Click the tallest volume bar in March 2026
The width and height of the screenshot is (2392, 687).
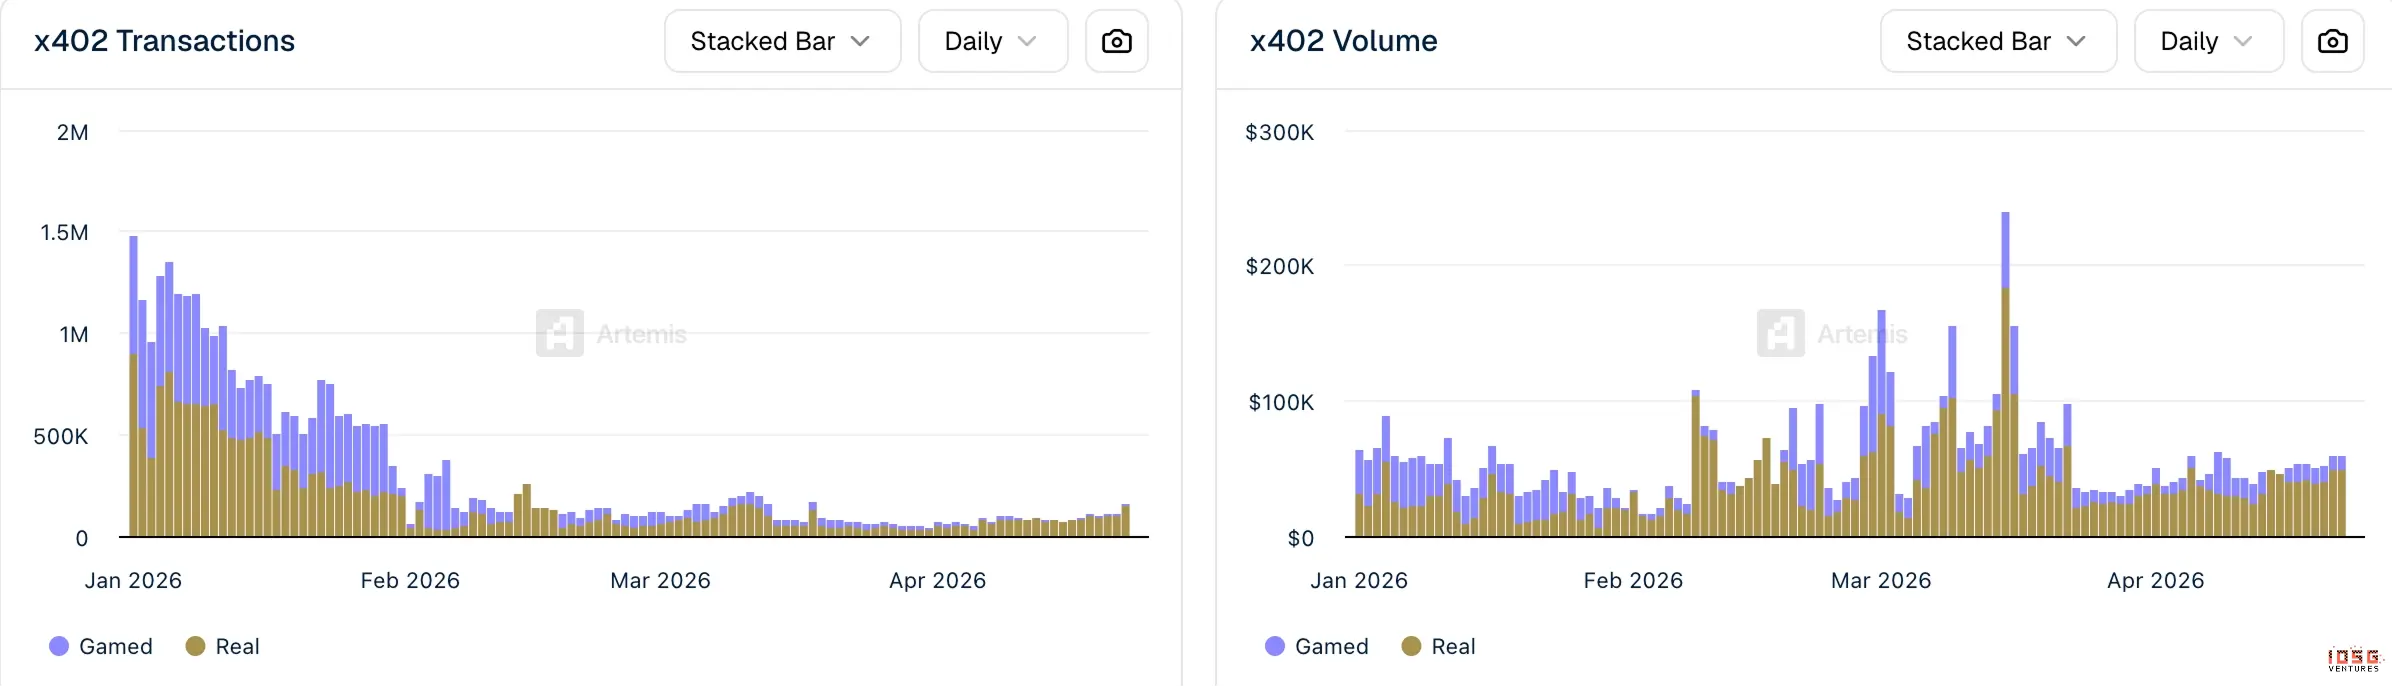pyautogui.click(x=2005, y=374)
